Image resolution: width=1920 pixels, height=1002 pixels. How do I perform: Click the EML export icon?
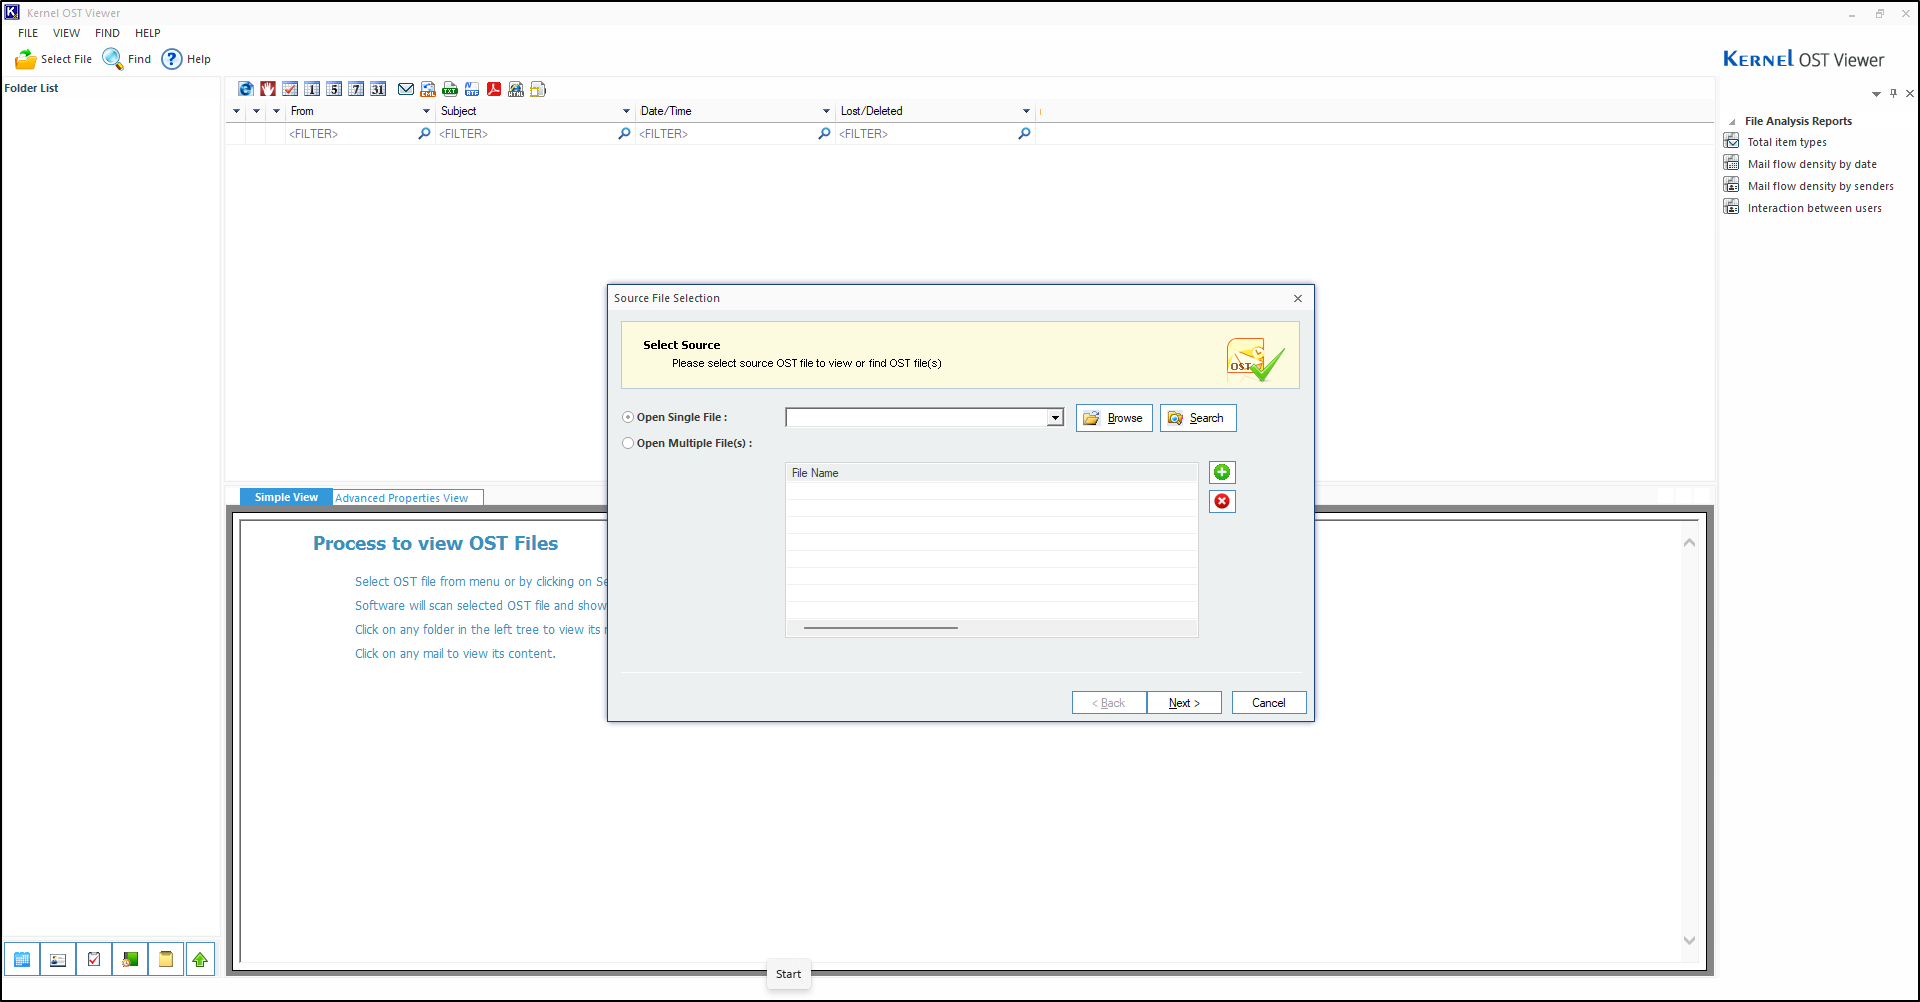(x=428, y=89)
